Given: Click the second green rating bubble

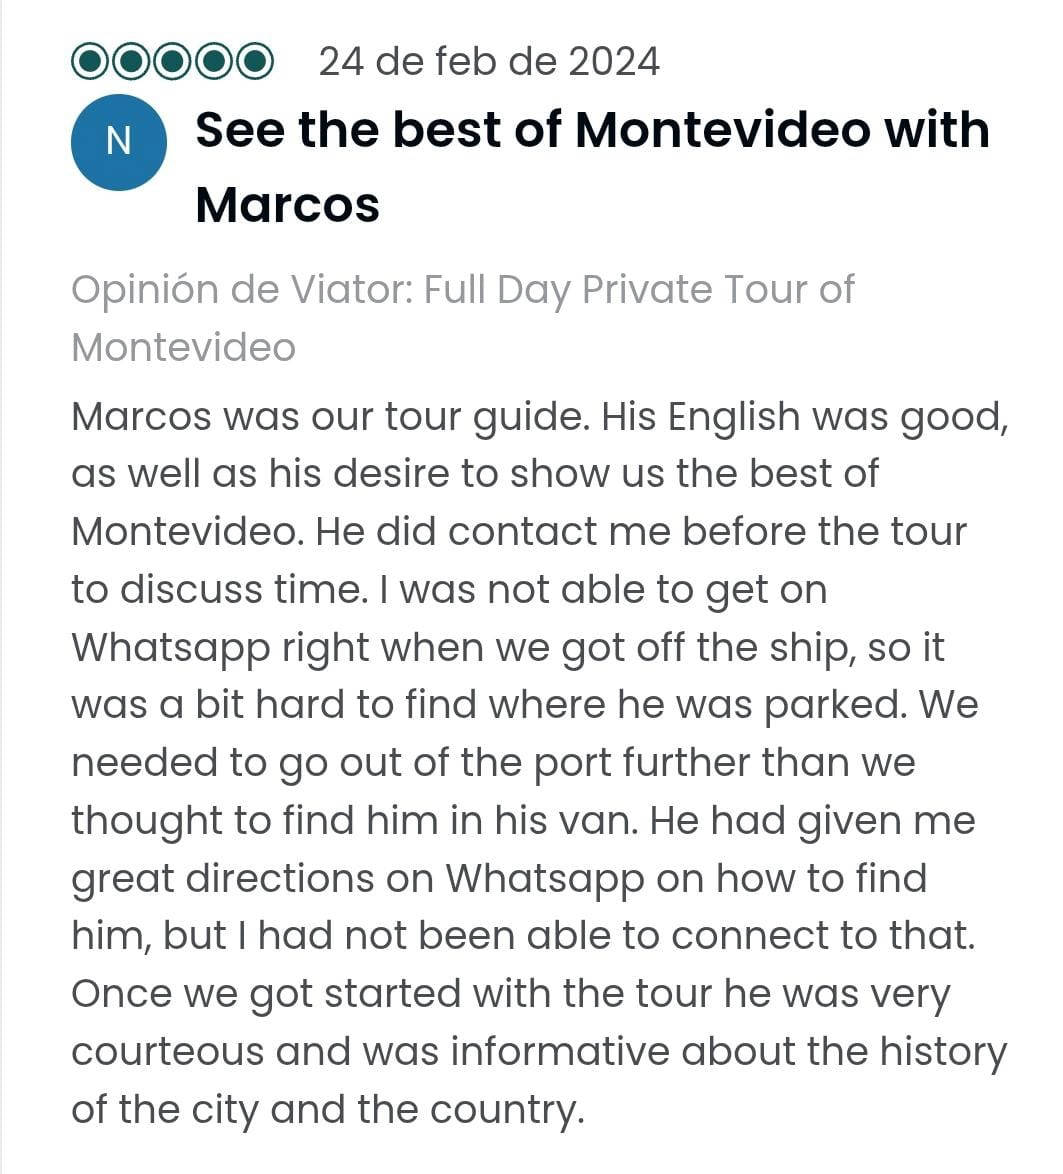Looking at the screenshot, I should point(133,61).
